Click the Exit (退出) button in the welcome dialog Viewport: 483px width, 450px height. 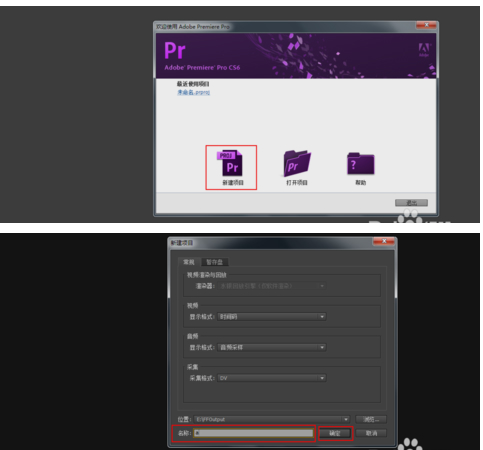(411, 203)
